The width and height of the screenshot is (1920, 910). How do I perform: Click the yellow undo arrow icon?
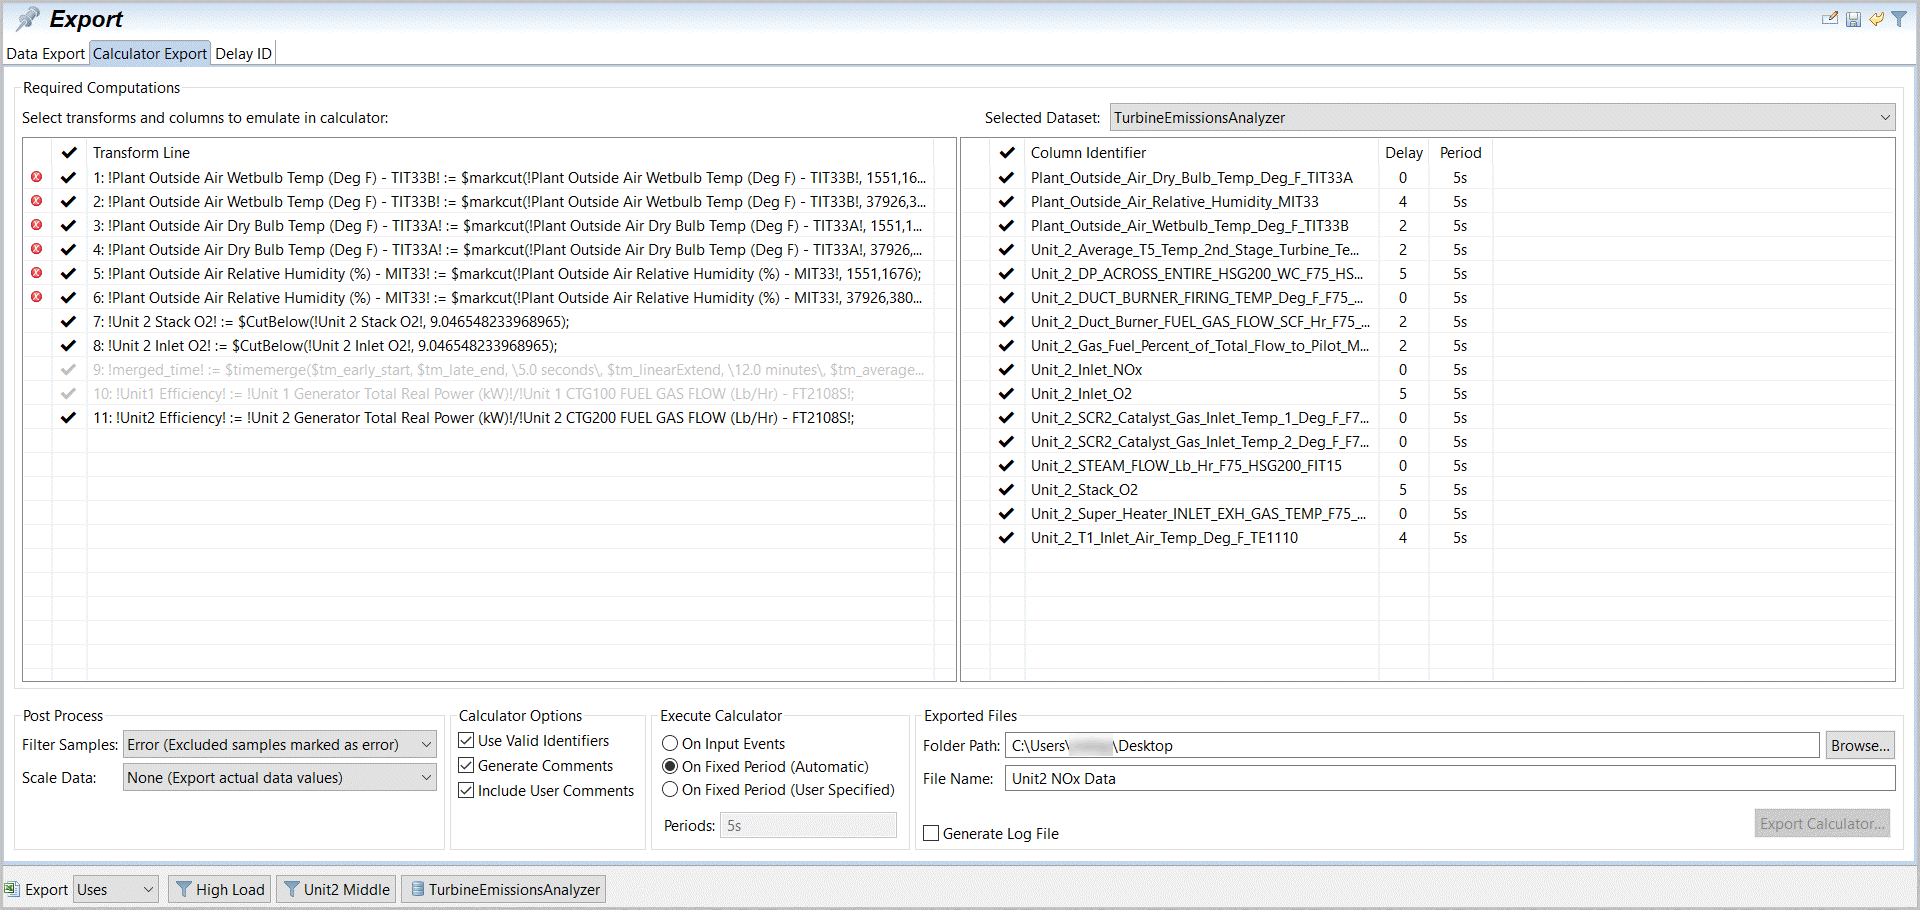[1876, 19]
